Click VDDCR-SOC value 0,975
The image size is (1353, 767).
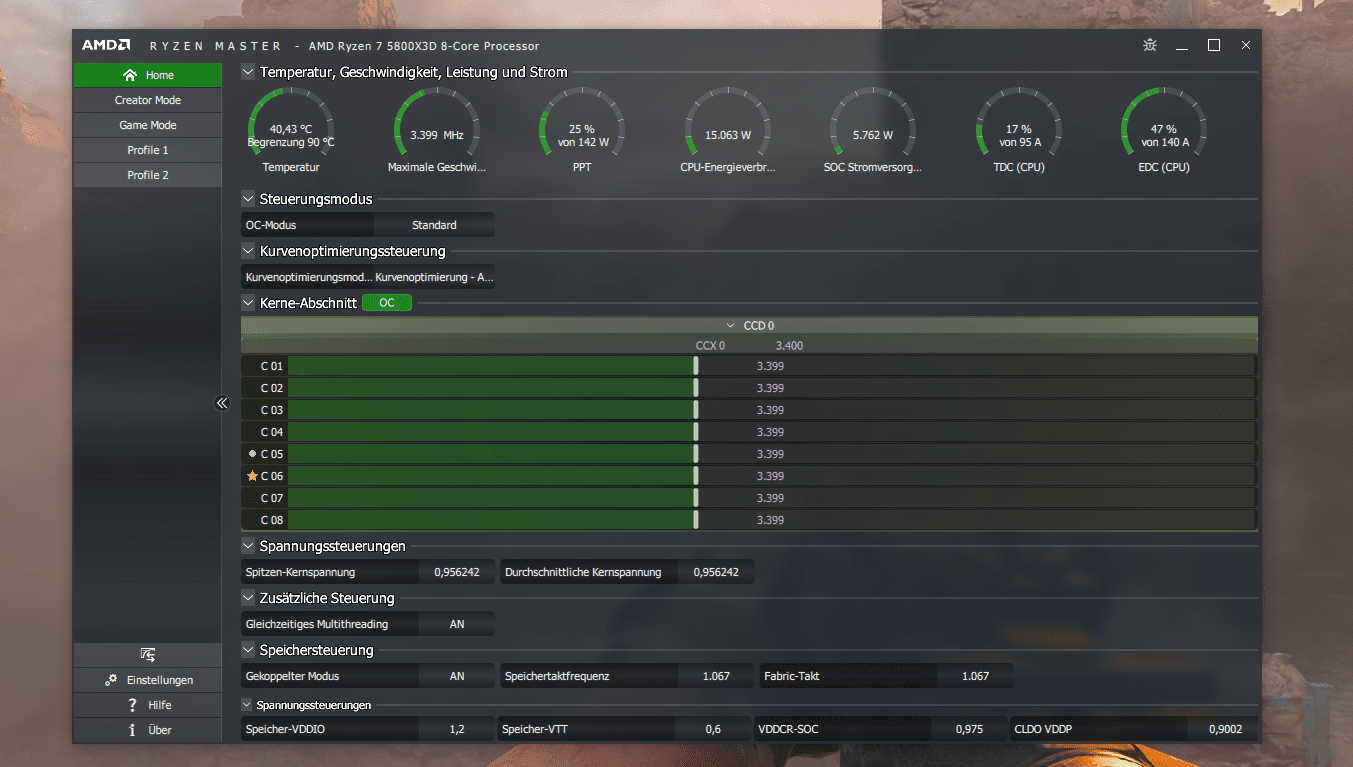pos(969,729)
